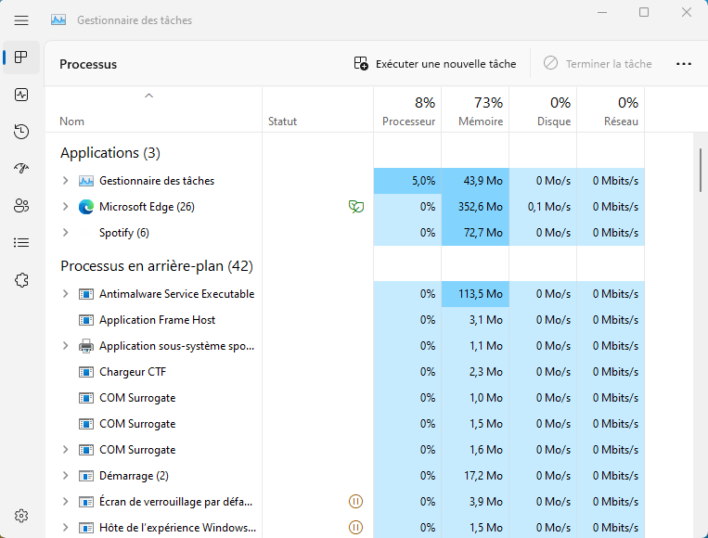Open Startup apps page in sidebar
Screen dimensions: 708x538
(x=21, y=168)
